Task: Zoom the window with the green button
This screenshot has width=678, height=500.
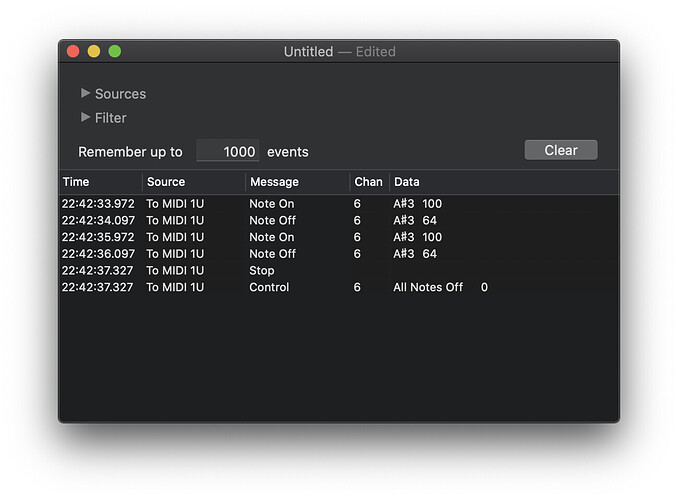Action: (115, 51)
